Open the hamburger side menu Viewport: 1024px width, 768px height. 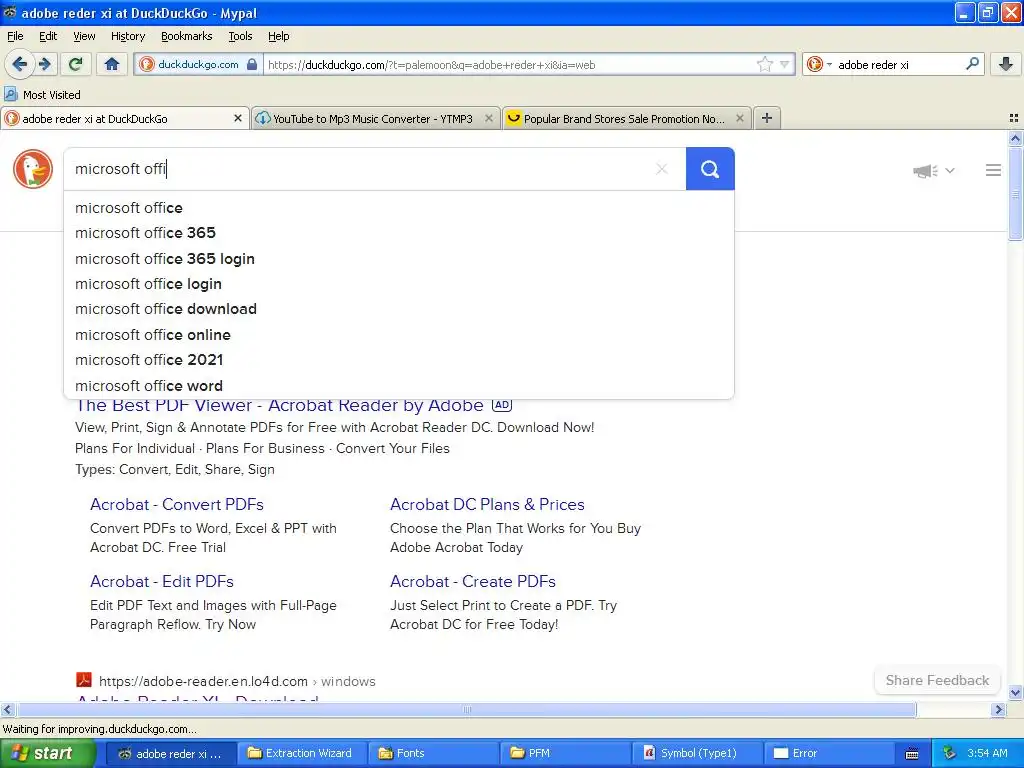(x=993, y=170)
